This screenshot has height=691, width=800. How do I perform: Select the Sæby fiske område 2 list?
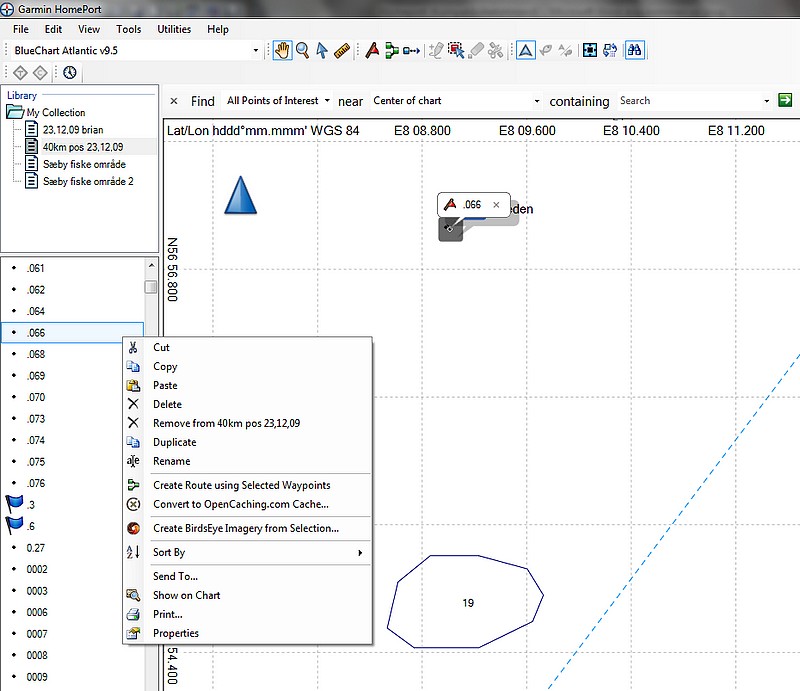[x=88, y=181]
